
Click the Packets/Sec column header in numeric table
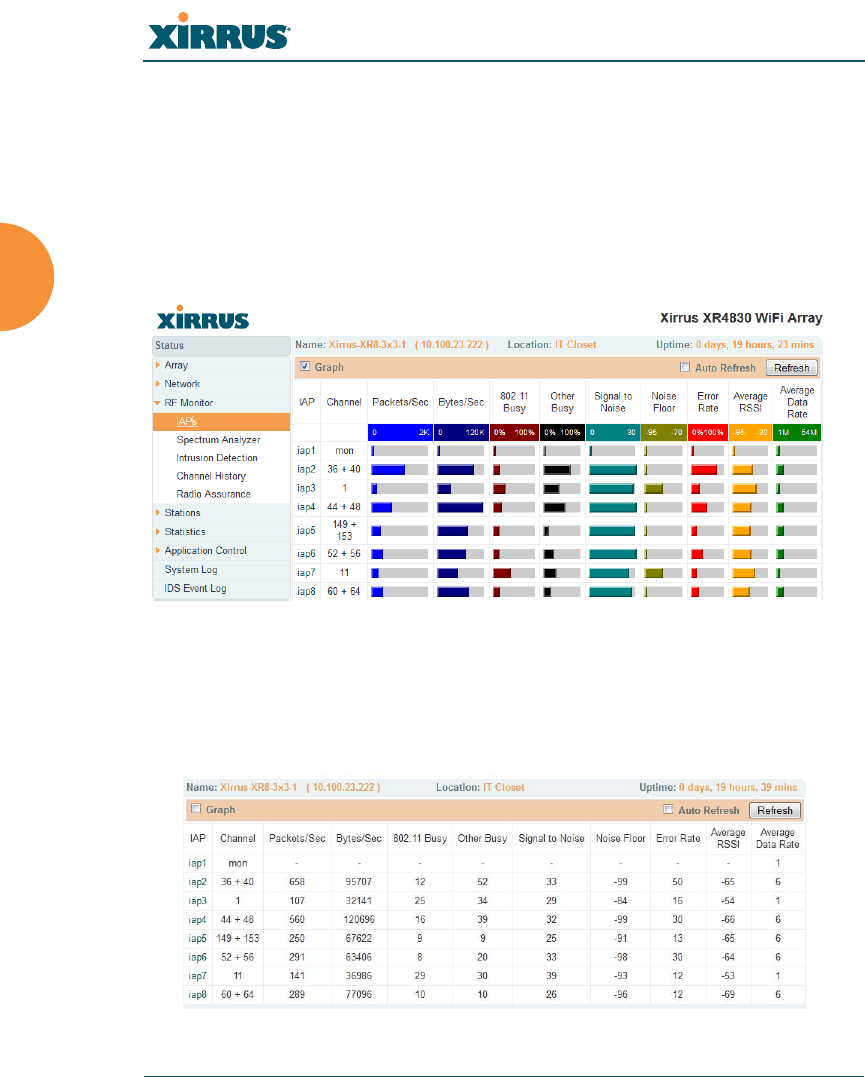click(x=297, y=839)
